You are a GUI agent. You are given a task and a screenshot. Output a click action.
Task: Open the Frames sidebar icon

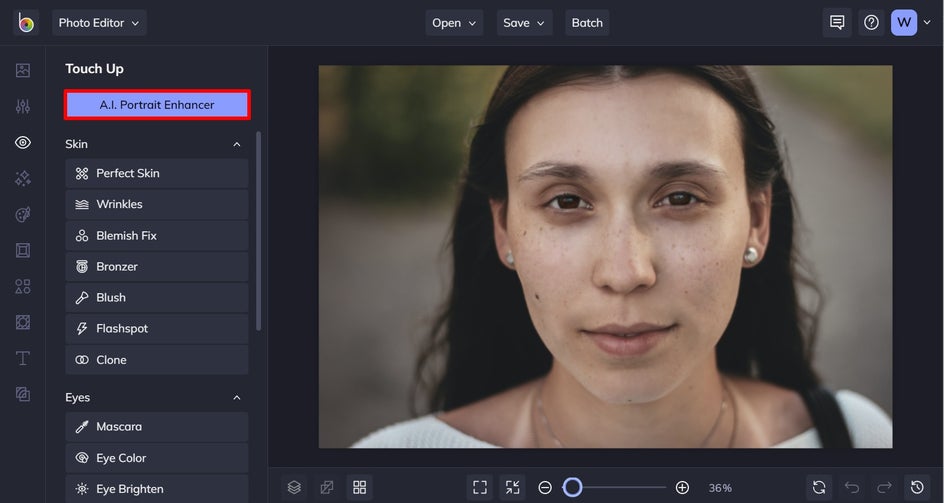[23, 250]
